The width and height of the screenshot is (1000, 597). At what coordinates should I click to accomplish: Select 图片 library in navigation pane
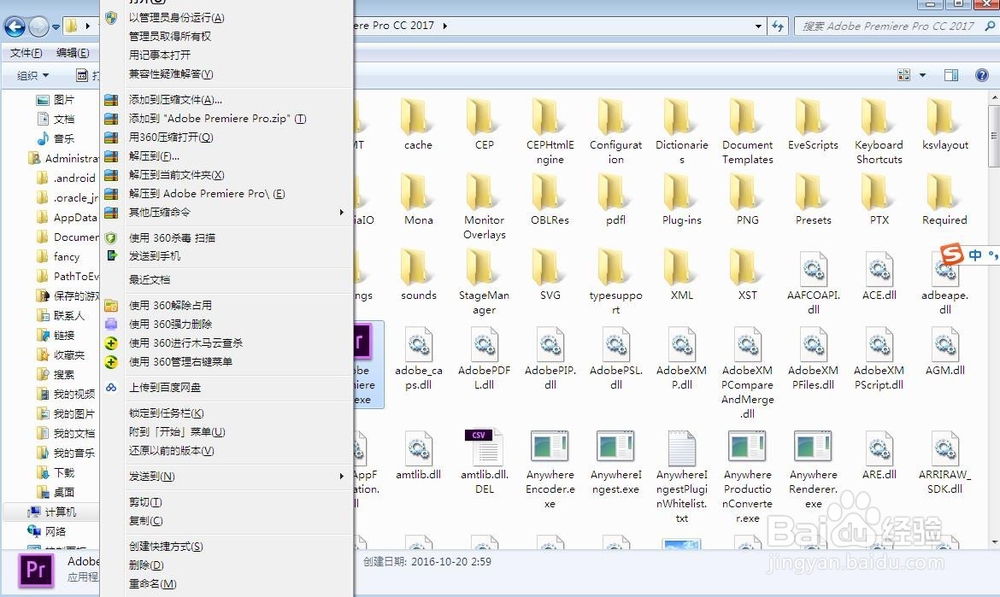coord(55,100)
